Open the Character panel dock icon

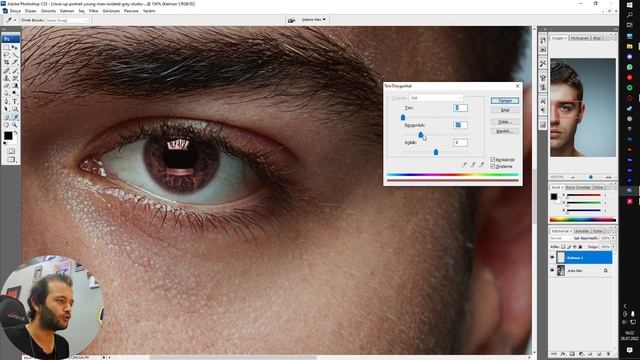543,101
